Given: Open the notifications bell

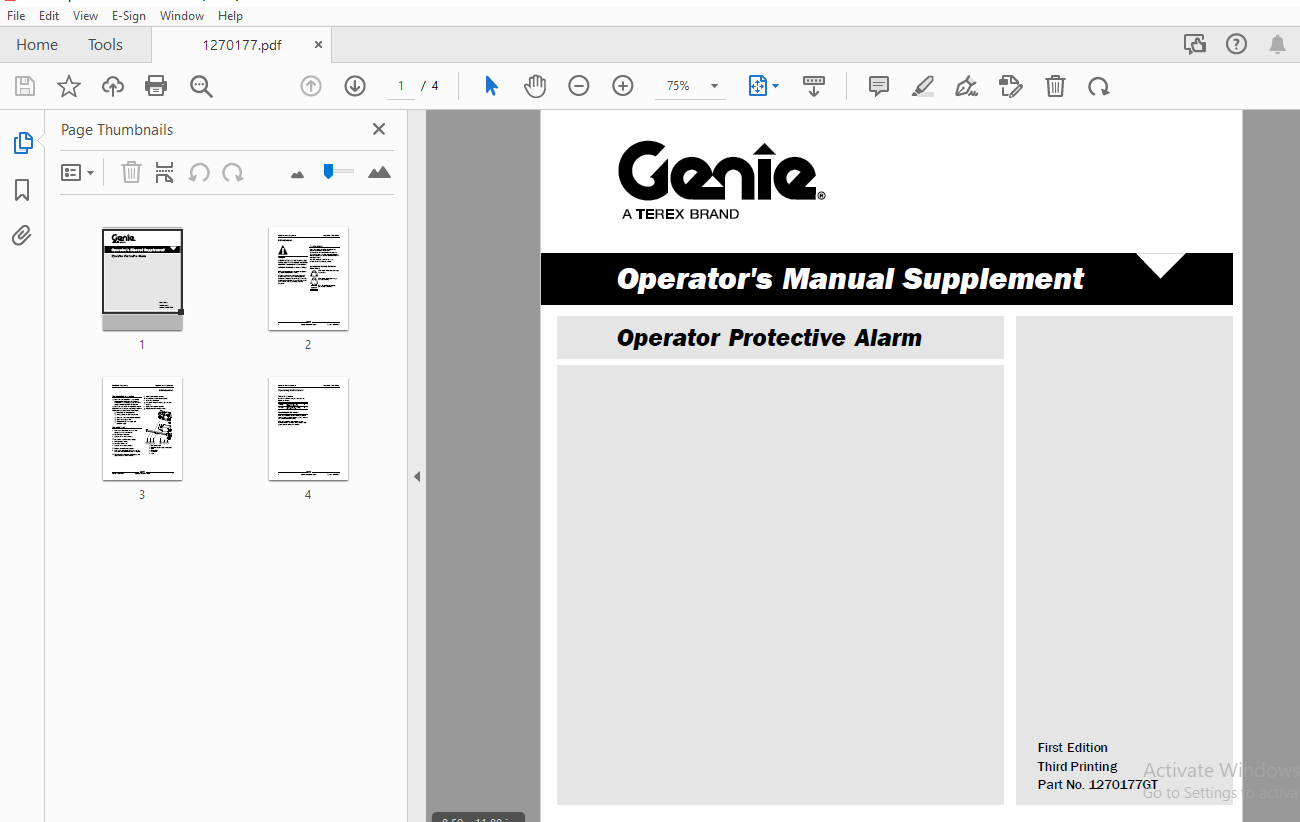Looking at the screenshot, I should click(1277, 44).
